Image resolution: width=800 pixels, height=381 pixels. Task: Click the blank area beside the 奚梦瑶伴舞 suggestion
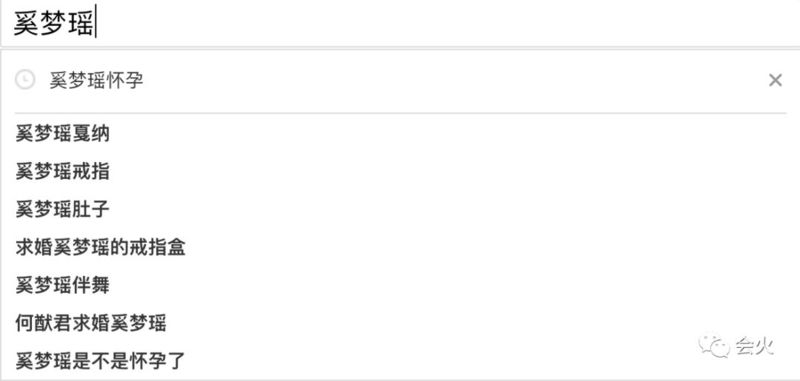pos(449,286)
